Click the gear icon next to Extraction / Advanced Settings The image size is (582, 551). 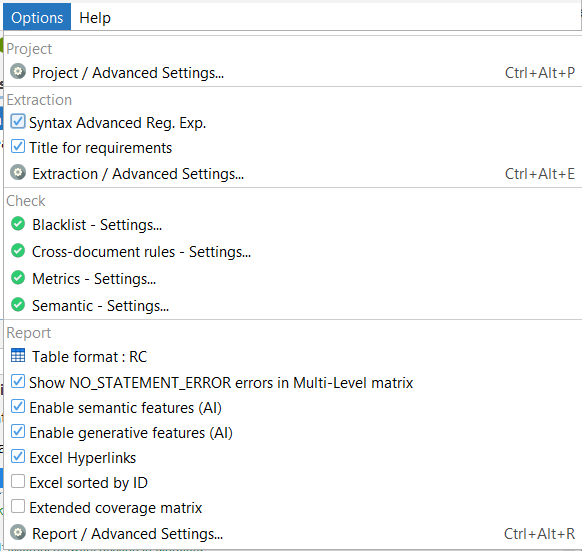18,173
